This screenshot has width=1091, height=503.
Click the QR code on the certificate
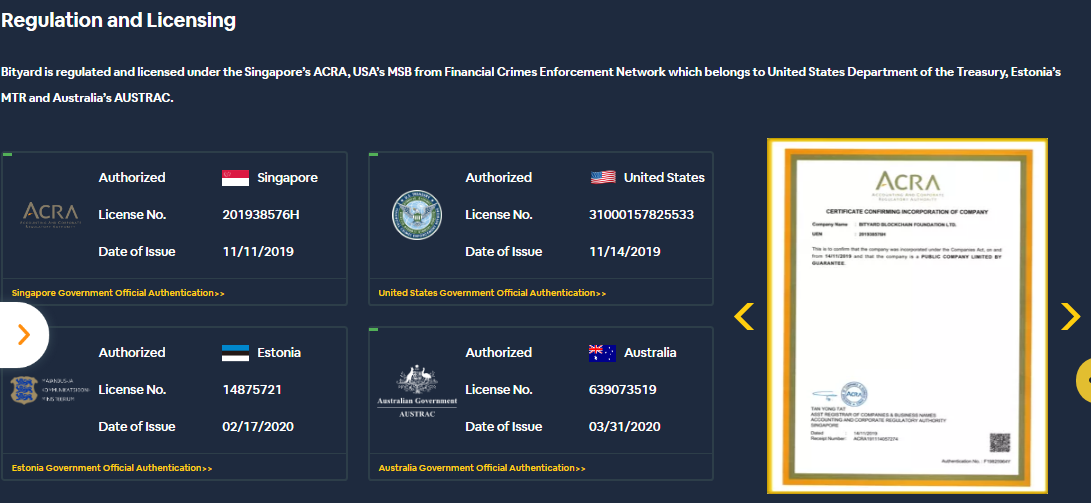[x=999, y=442]
